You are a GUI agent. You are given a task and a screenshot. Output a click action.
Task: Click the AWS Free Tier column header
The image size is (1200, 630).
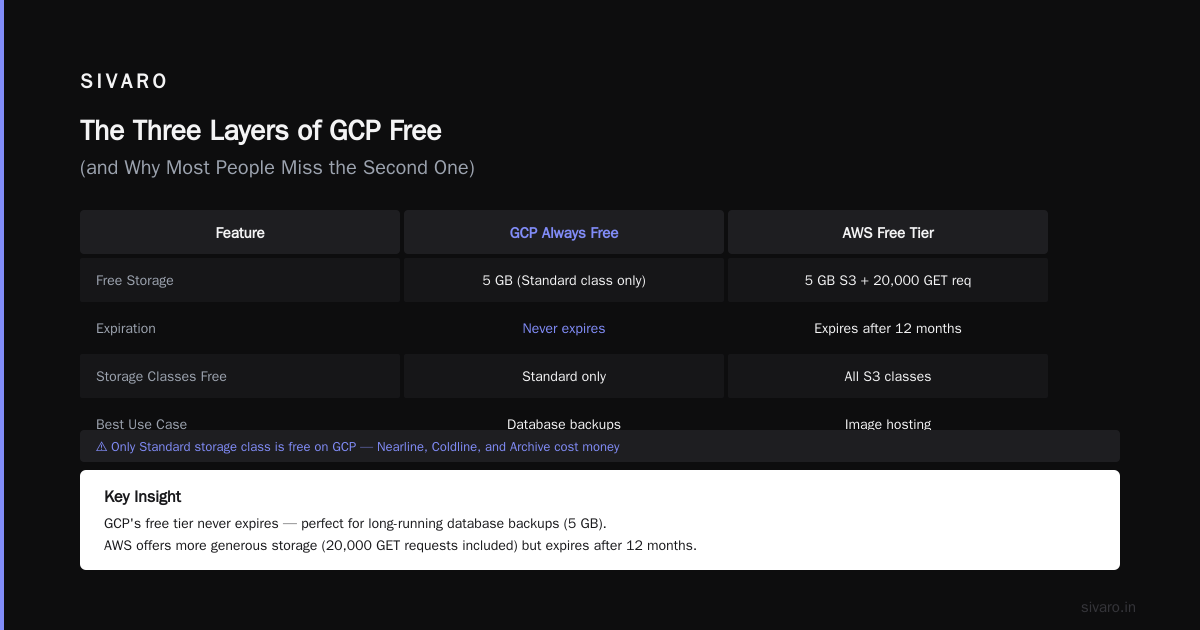click(x=888, y=232)
